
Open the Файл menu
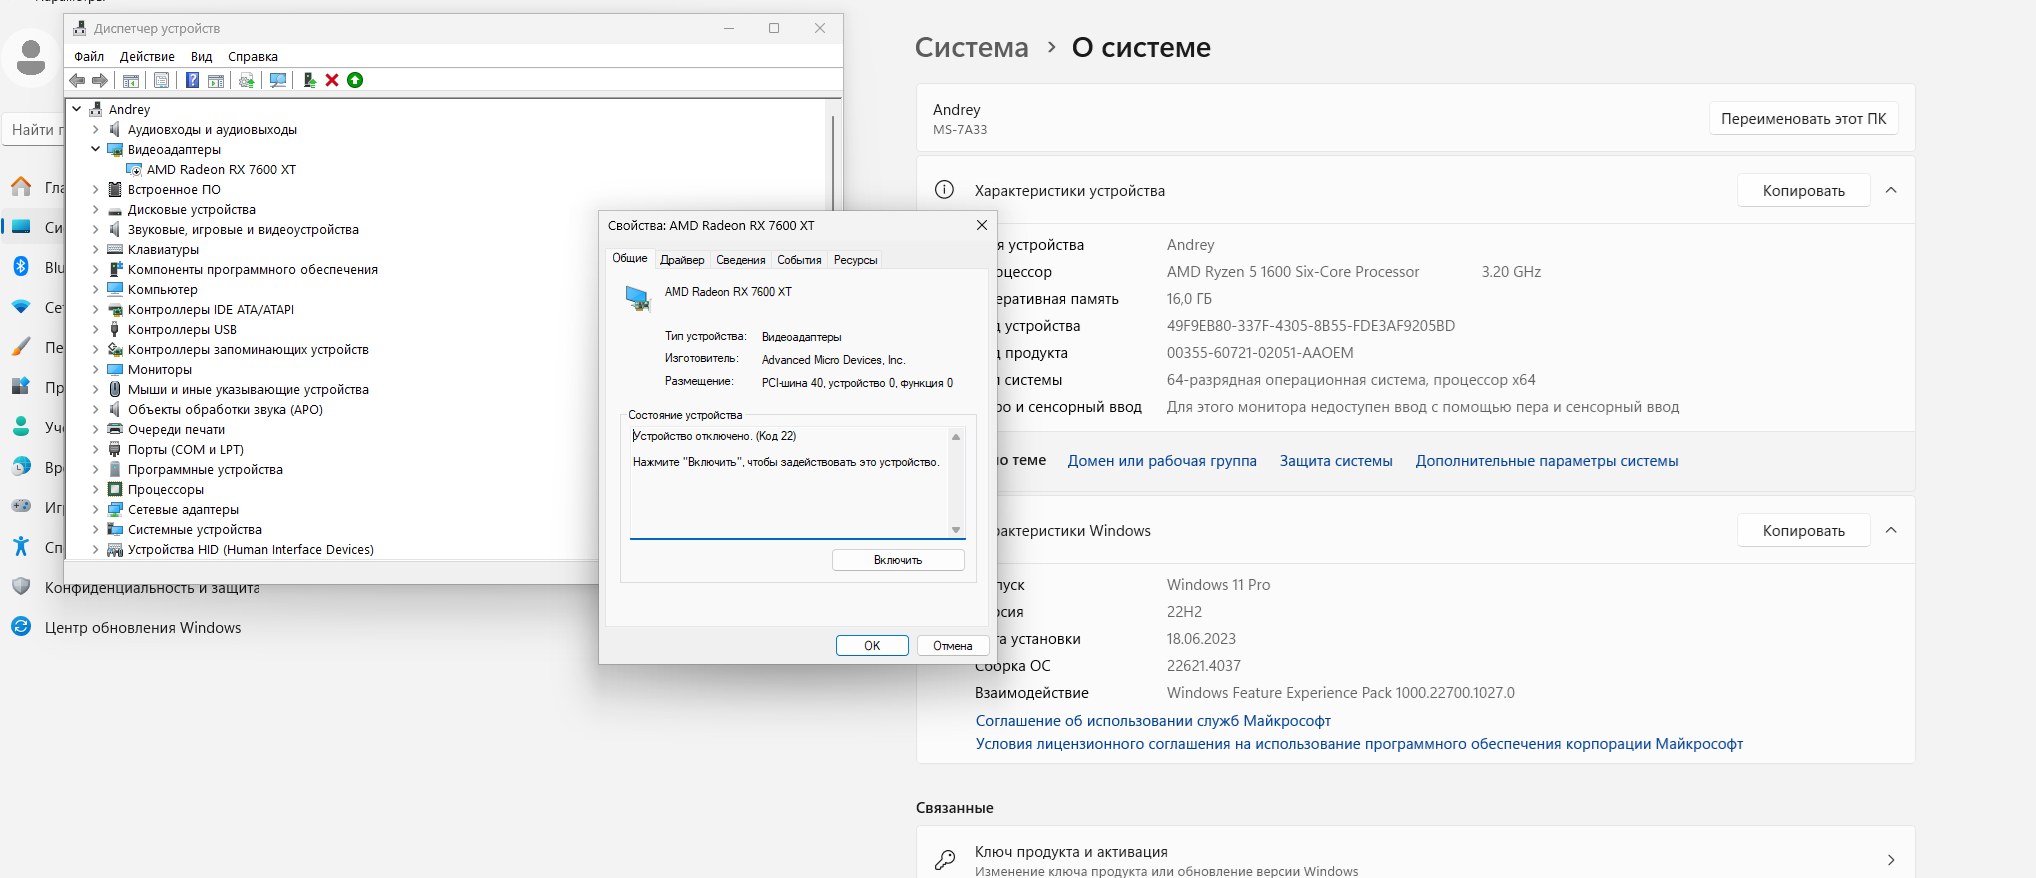tap(89, 57)
